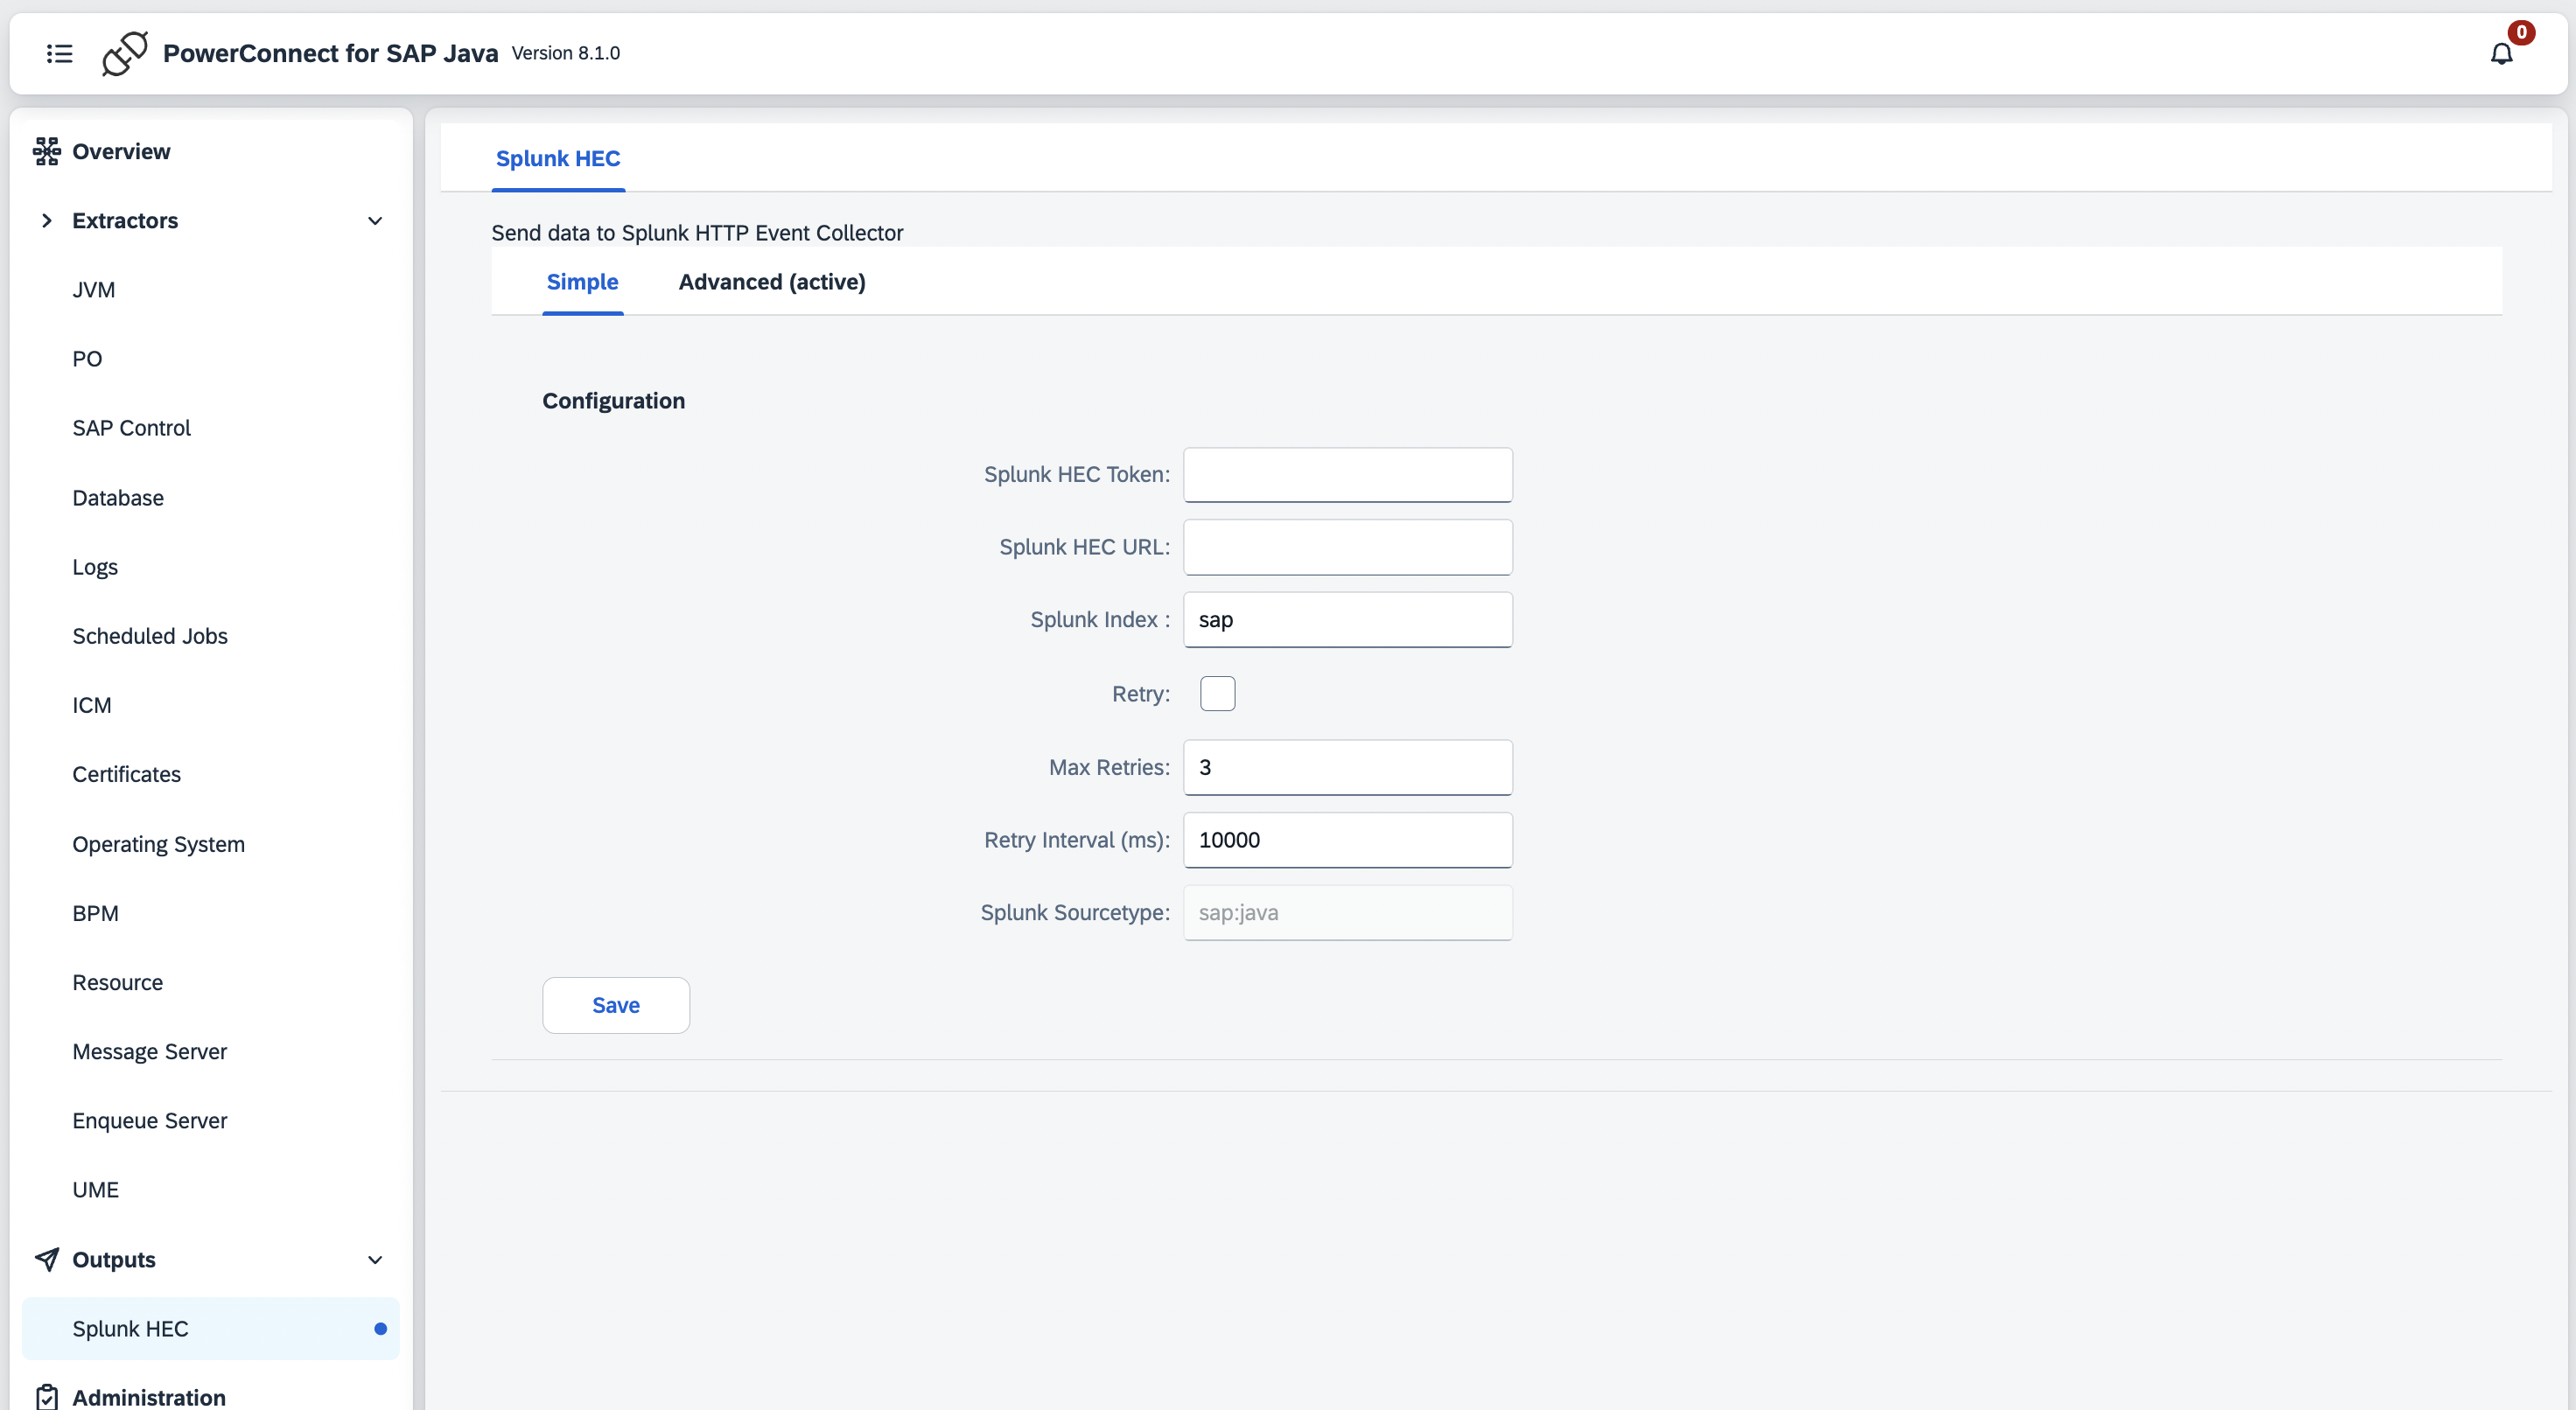Click the right arrow next to Extractors

pos(46,221)
